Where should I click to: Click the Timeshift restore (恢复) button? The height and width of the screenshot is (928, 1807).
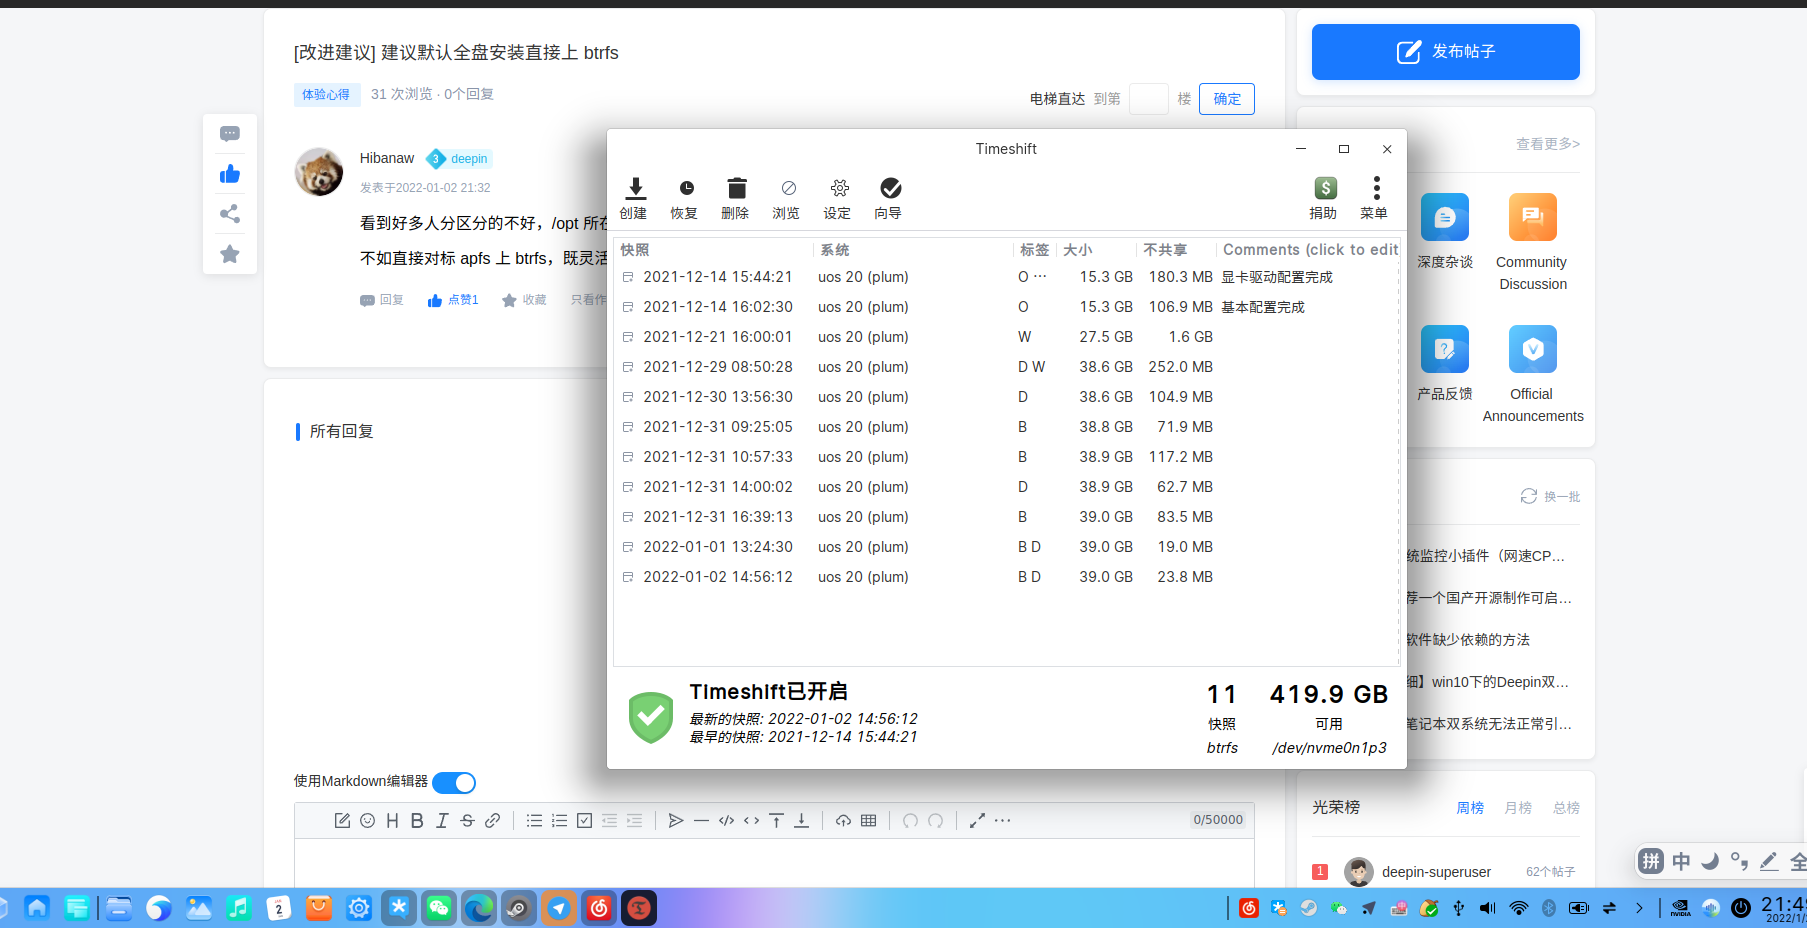coord(685,198)
